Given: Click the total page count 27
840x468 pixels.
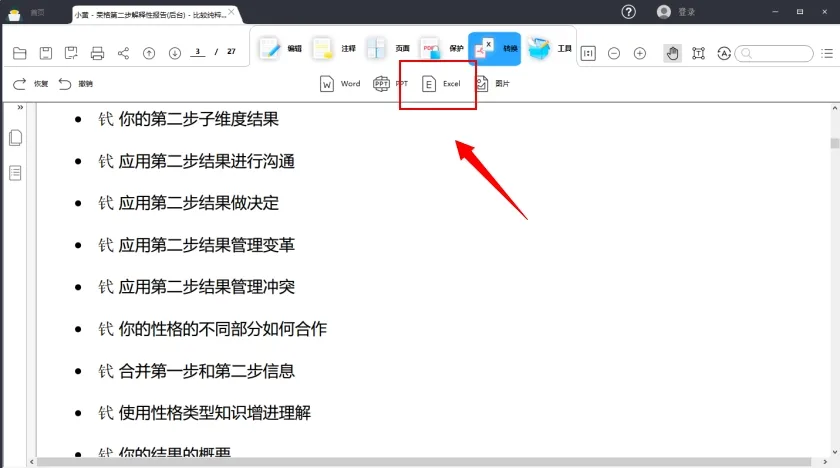Looking at the screenshot, I should [231, 51].
